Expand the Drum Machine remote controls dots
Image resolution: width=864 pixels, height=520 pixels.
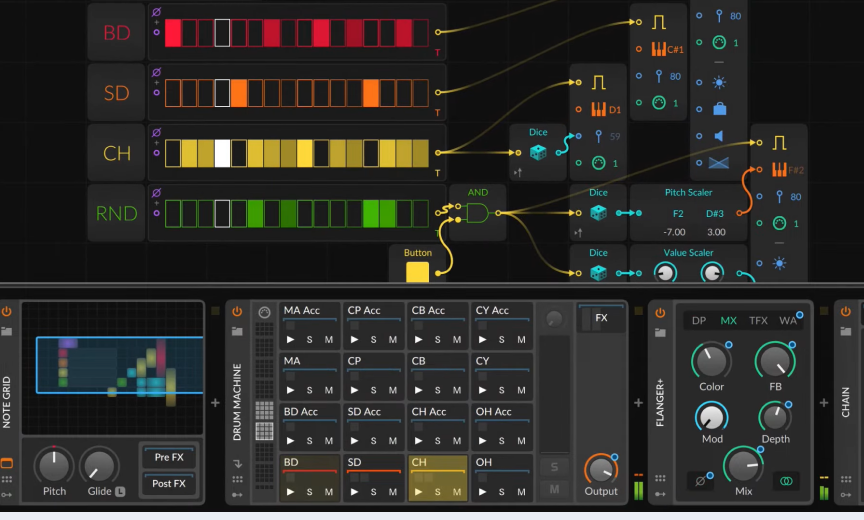237,478
